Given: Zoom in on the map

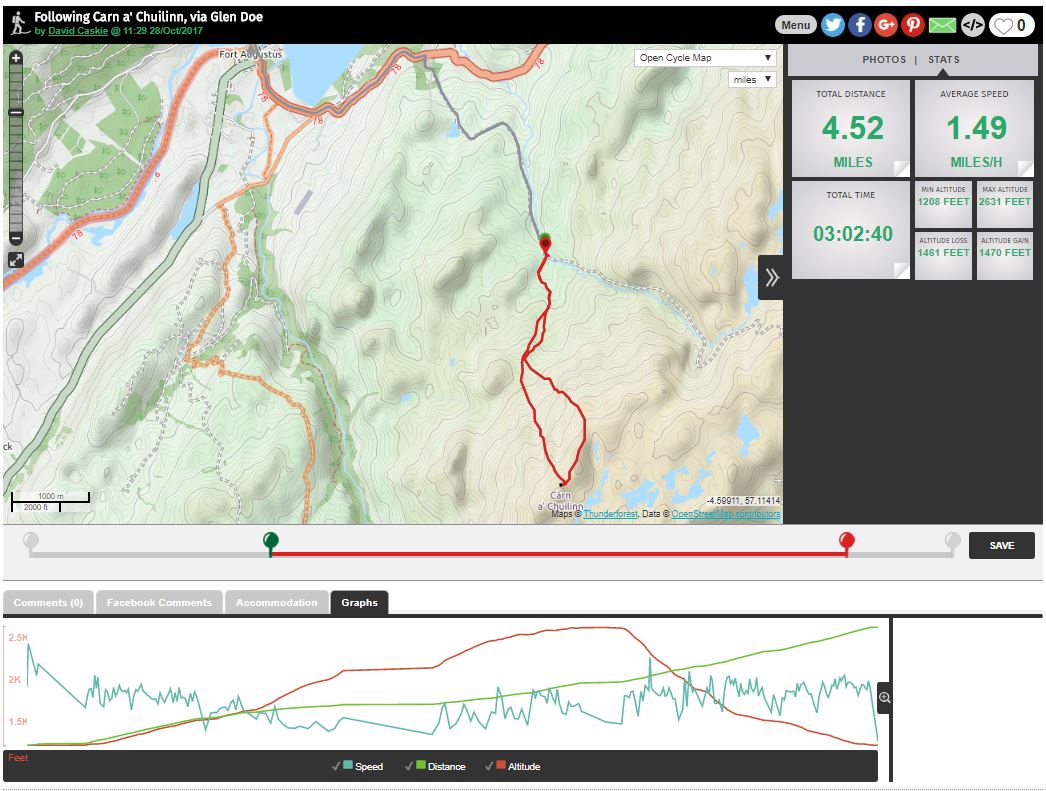Looking at the screenshot, I should coord(16,58).
